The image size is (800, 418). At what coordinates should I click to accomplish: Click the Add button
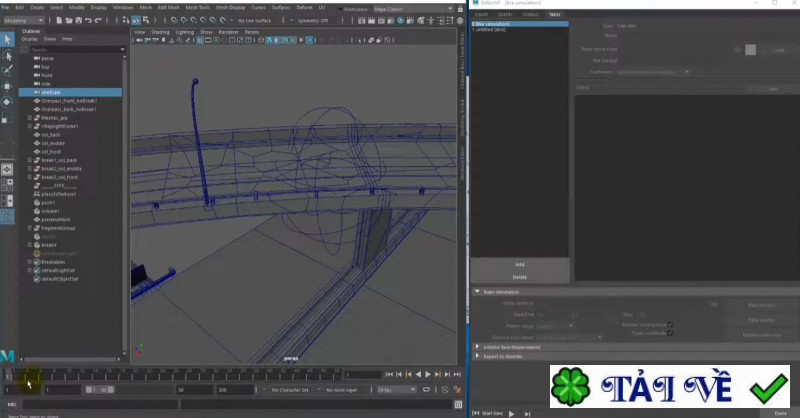click(519, 264)
